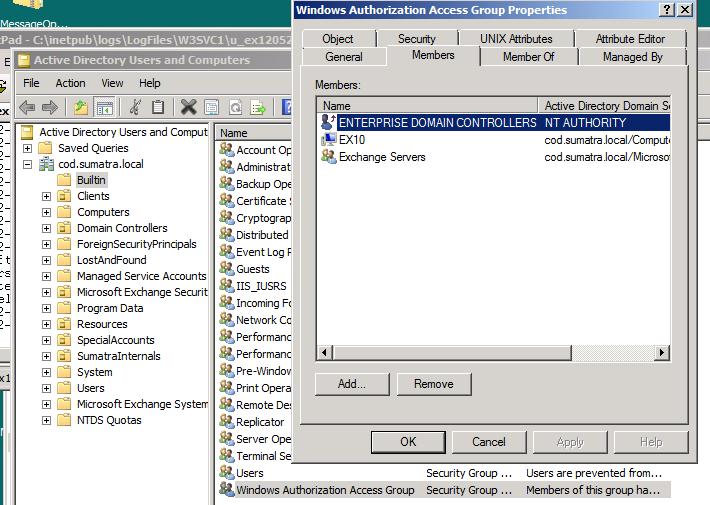This screenshot has height=505, width=710.
Task: Select the Program Data tree item
Action: tap(110, 308)
